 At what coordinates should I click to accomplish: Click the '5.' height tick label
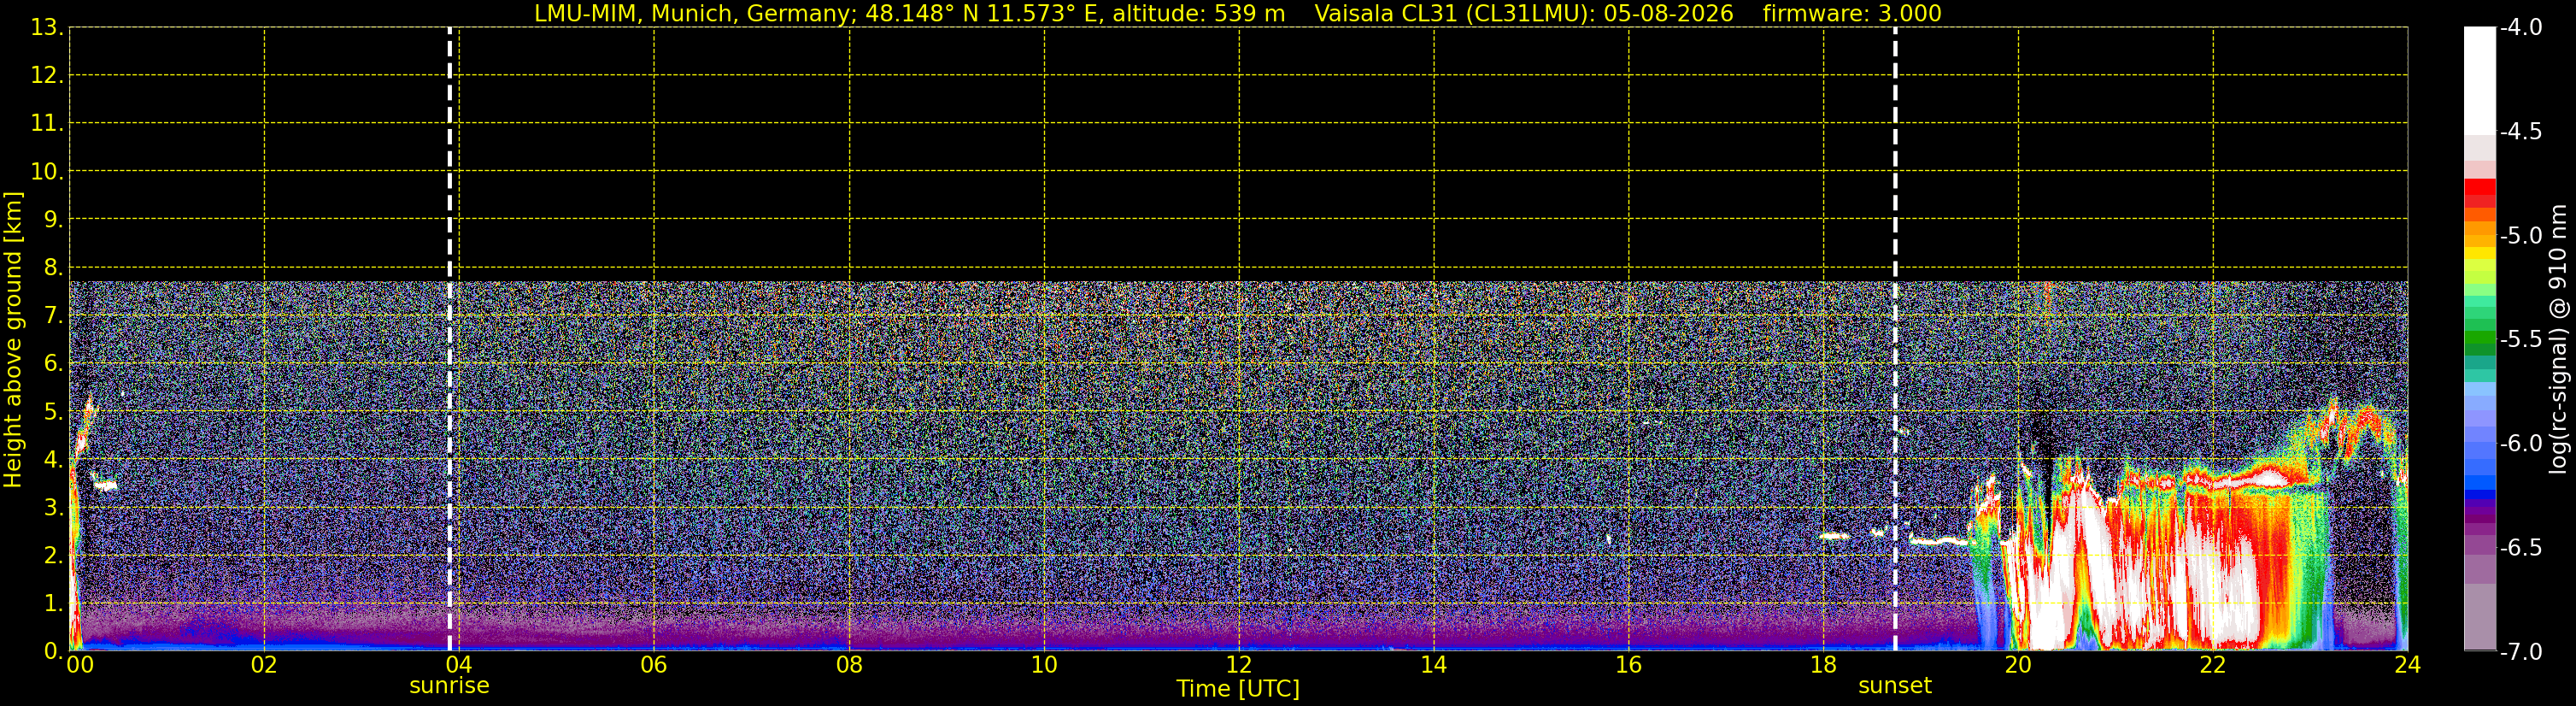point(53,411)
